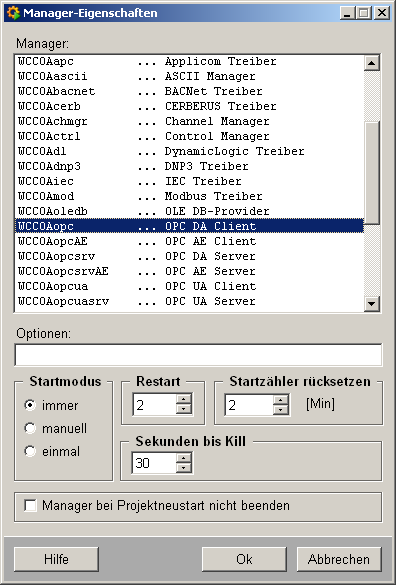
Task: Click the gear icon in the title bar
Action: click(13, 13)
